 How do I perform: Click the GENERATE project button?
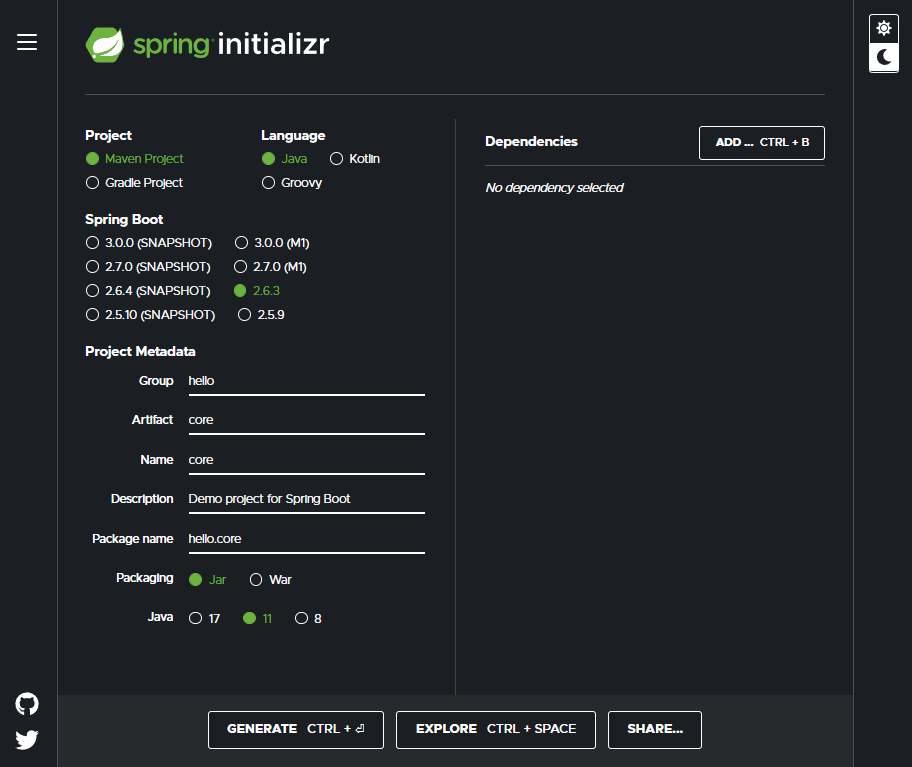pyautogui.click(x=295, y=729)
